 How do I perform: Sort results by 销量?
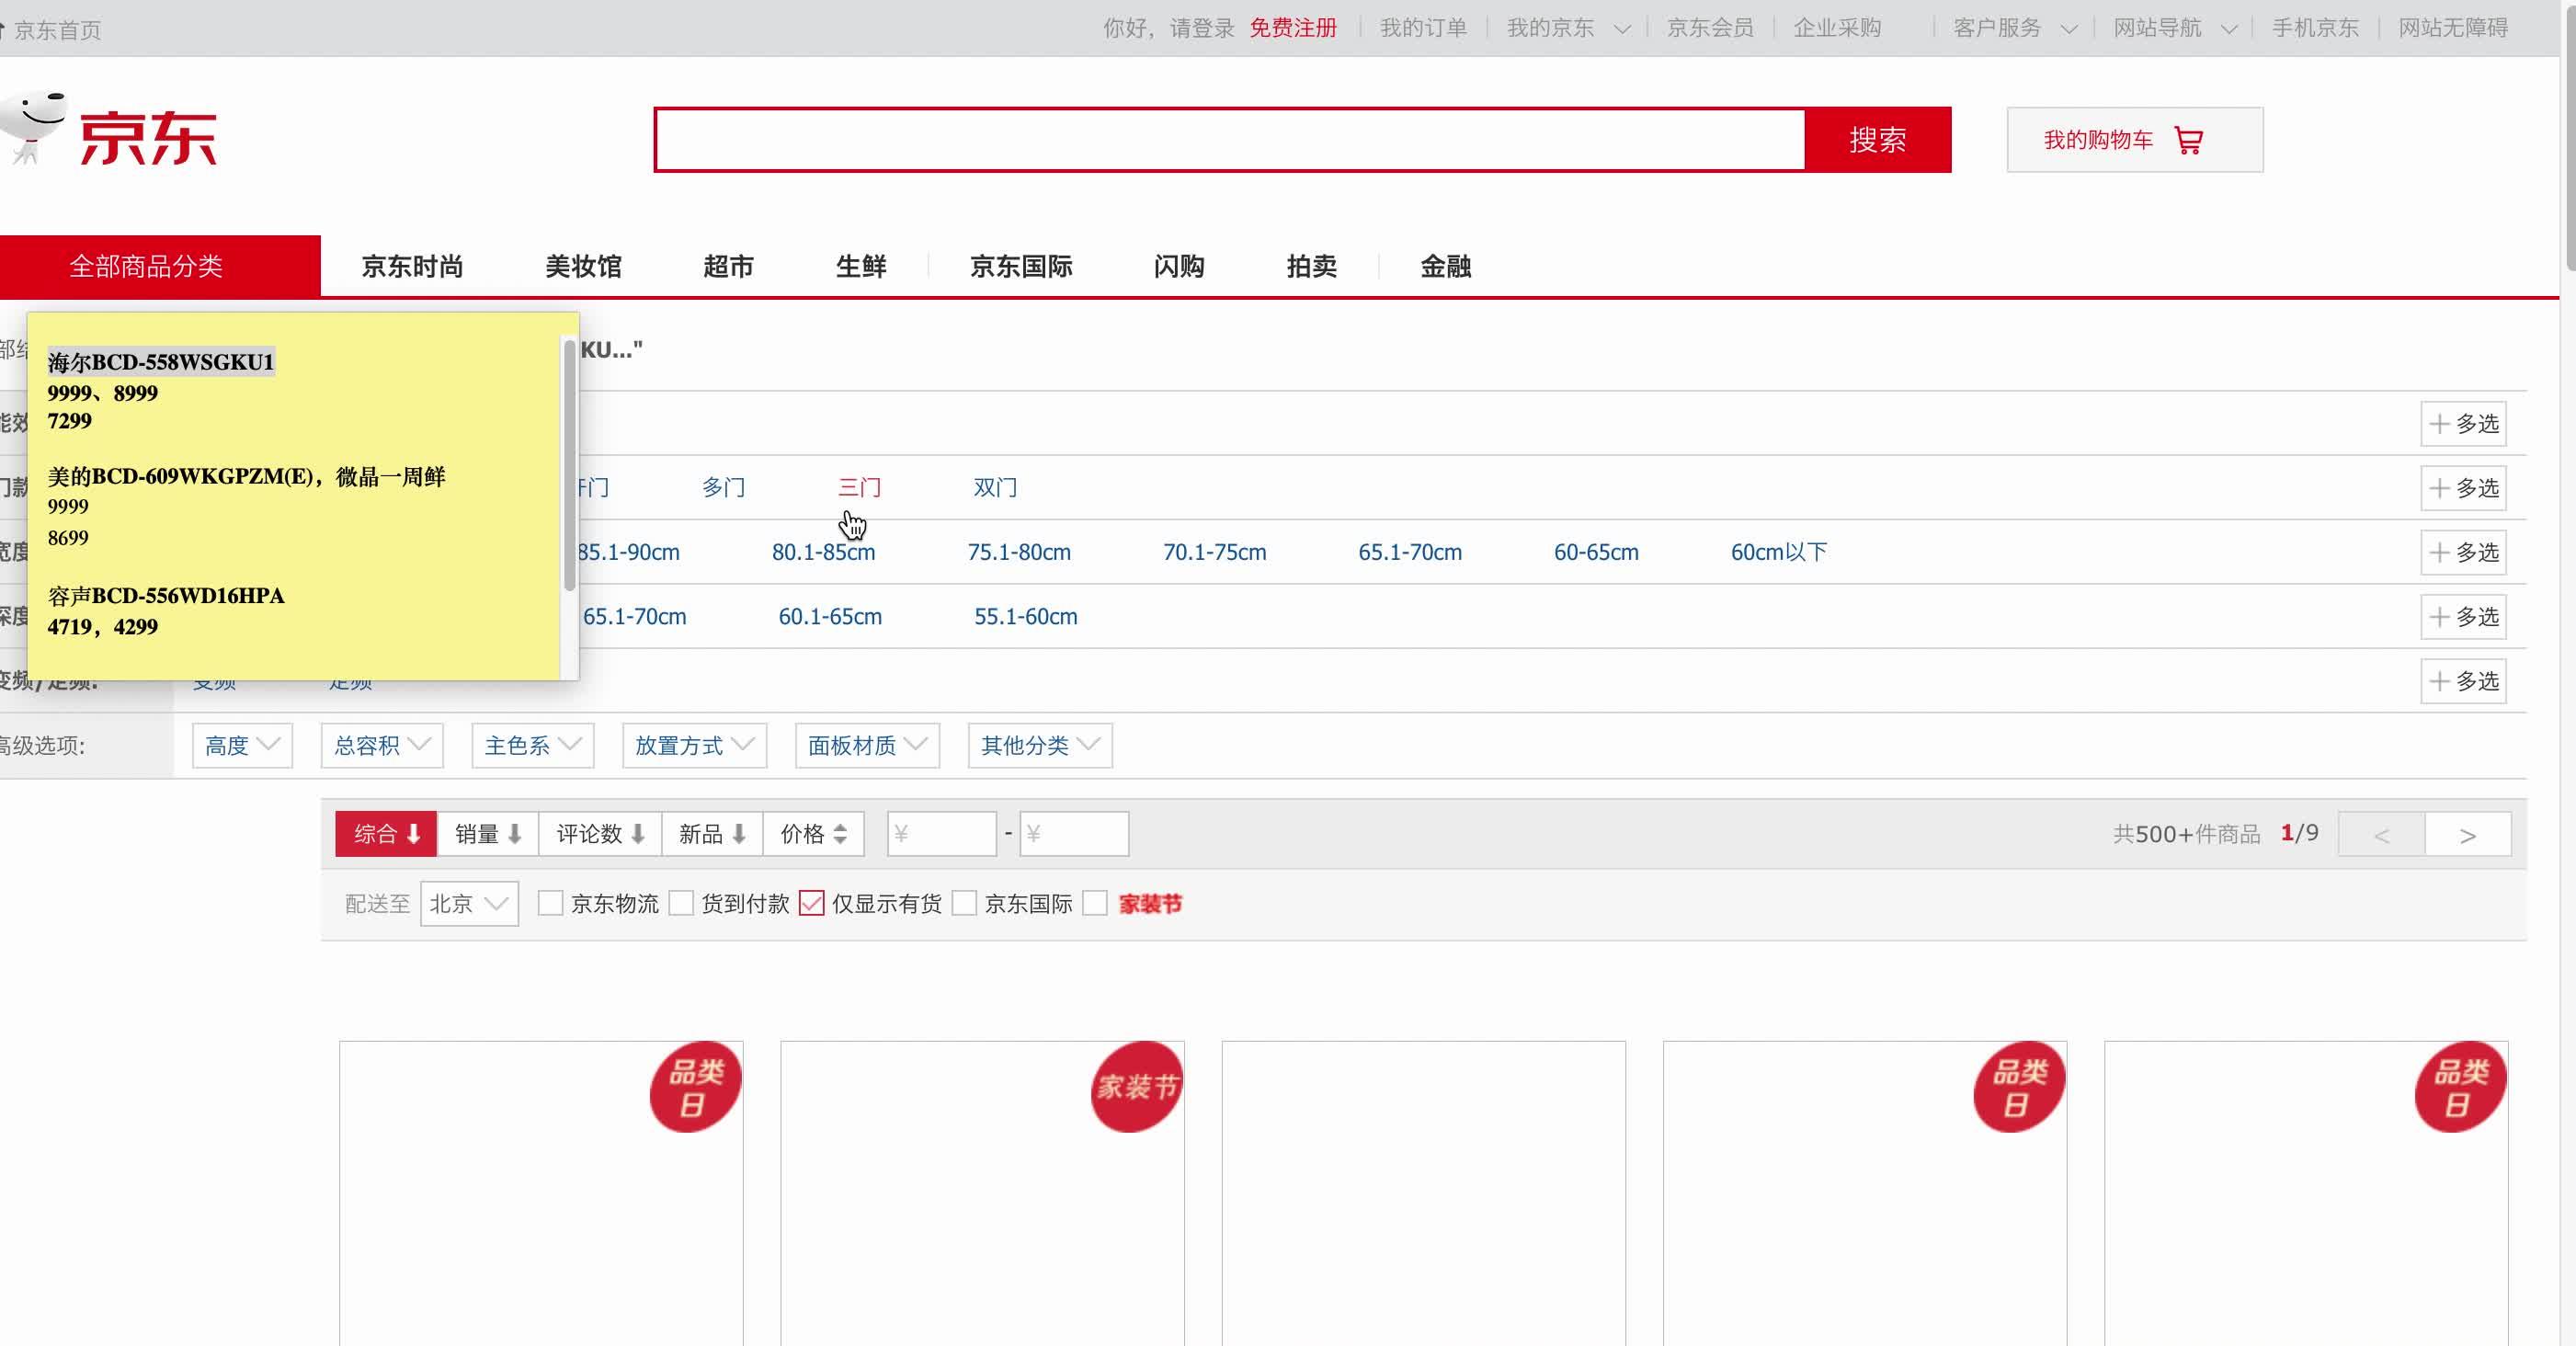pyautogui.click(x=488, y=834)
